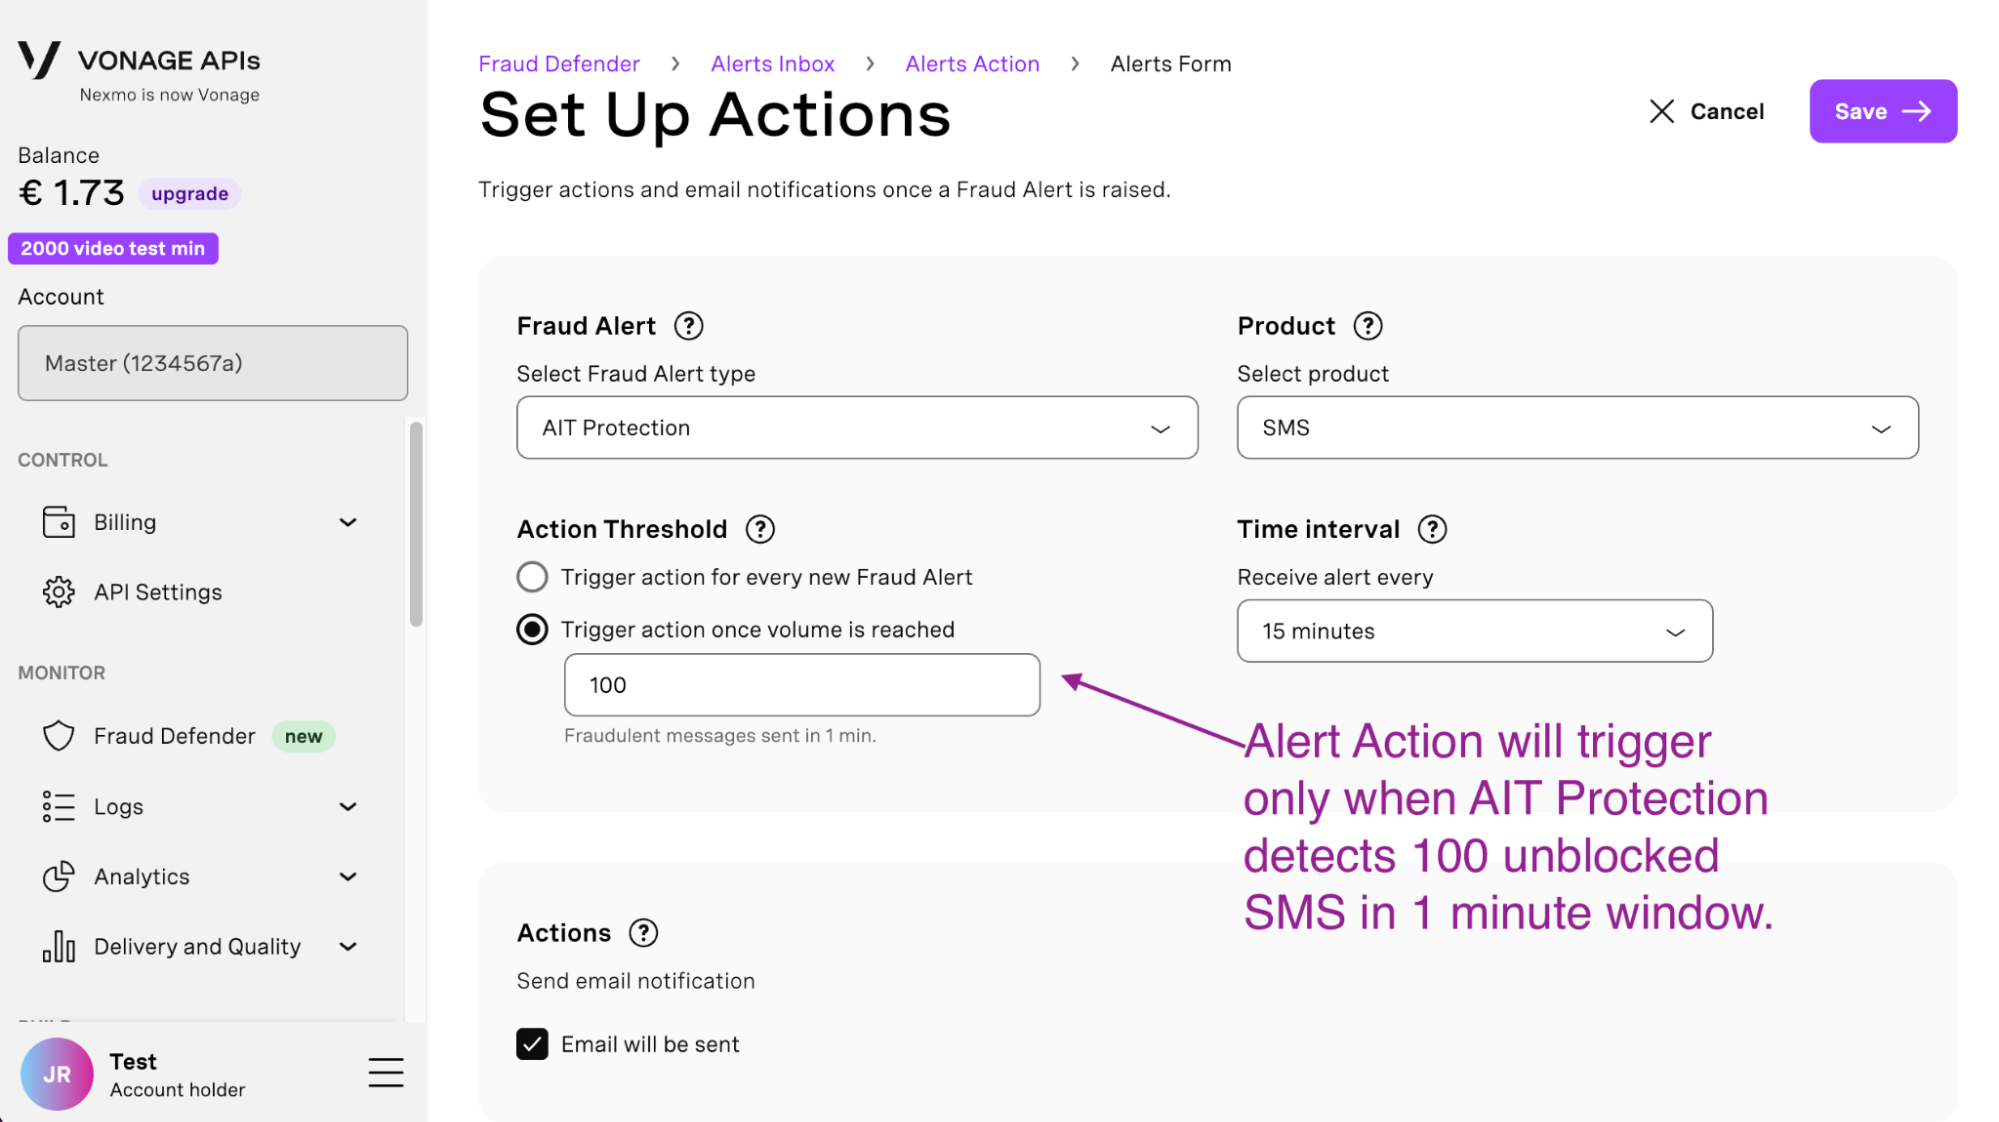Open API Settings gear icon
1999x1122 pixels.
59,591
